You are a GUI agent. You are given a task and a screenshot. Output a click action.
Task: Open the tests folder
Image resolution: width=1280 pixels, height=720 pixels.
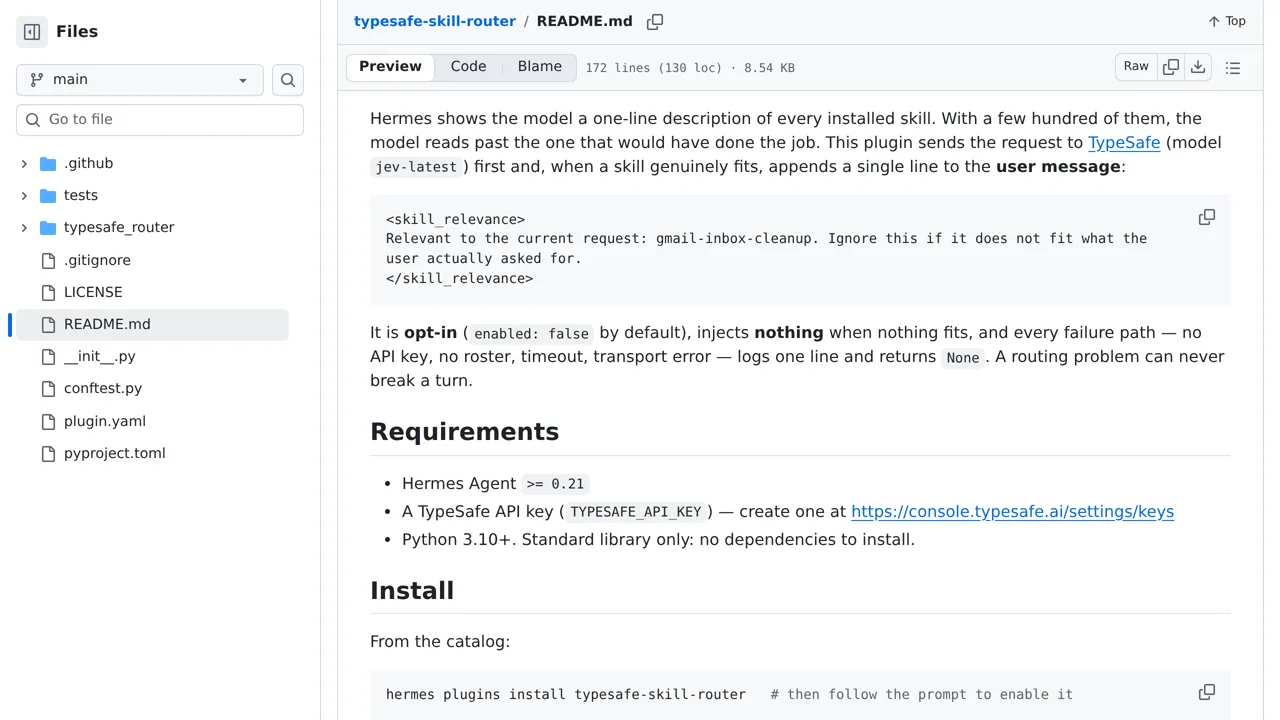coord(81,196)
